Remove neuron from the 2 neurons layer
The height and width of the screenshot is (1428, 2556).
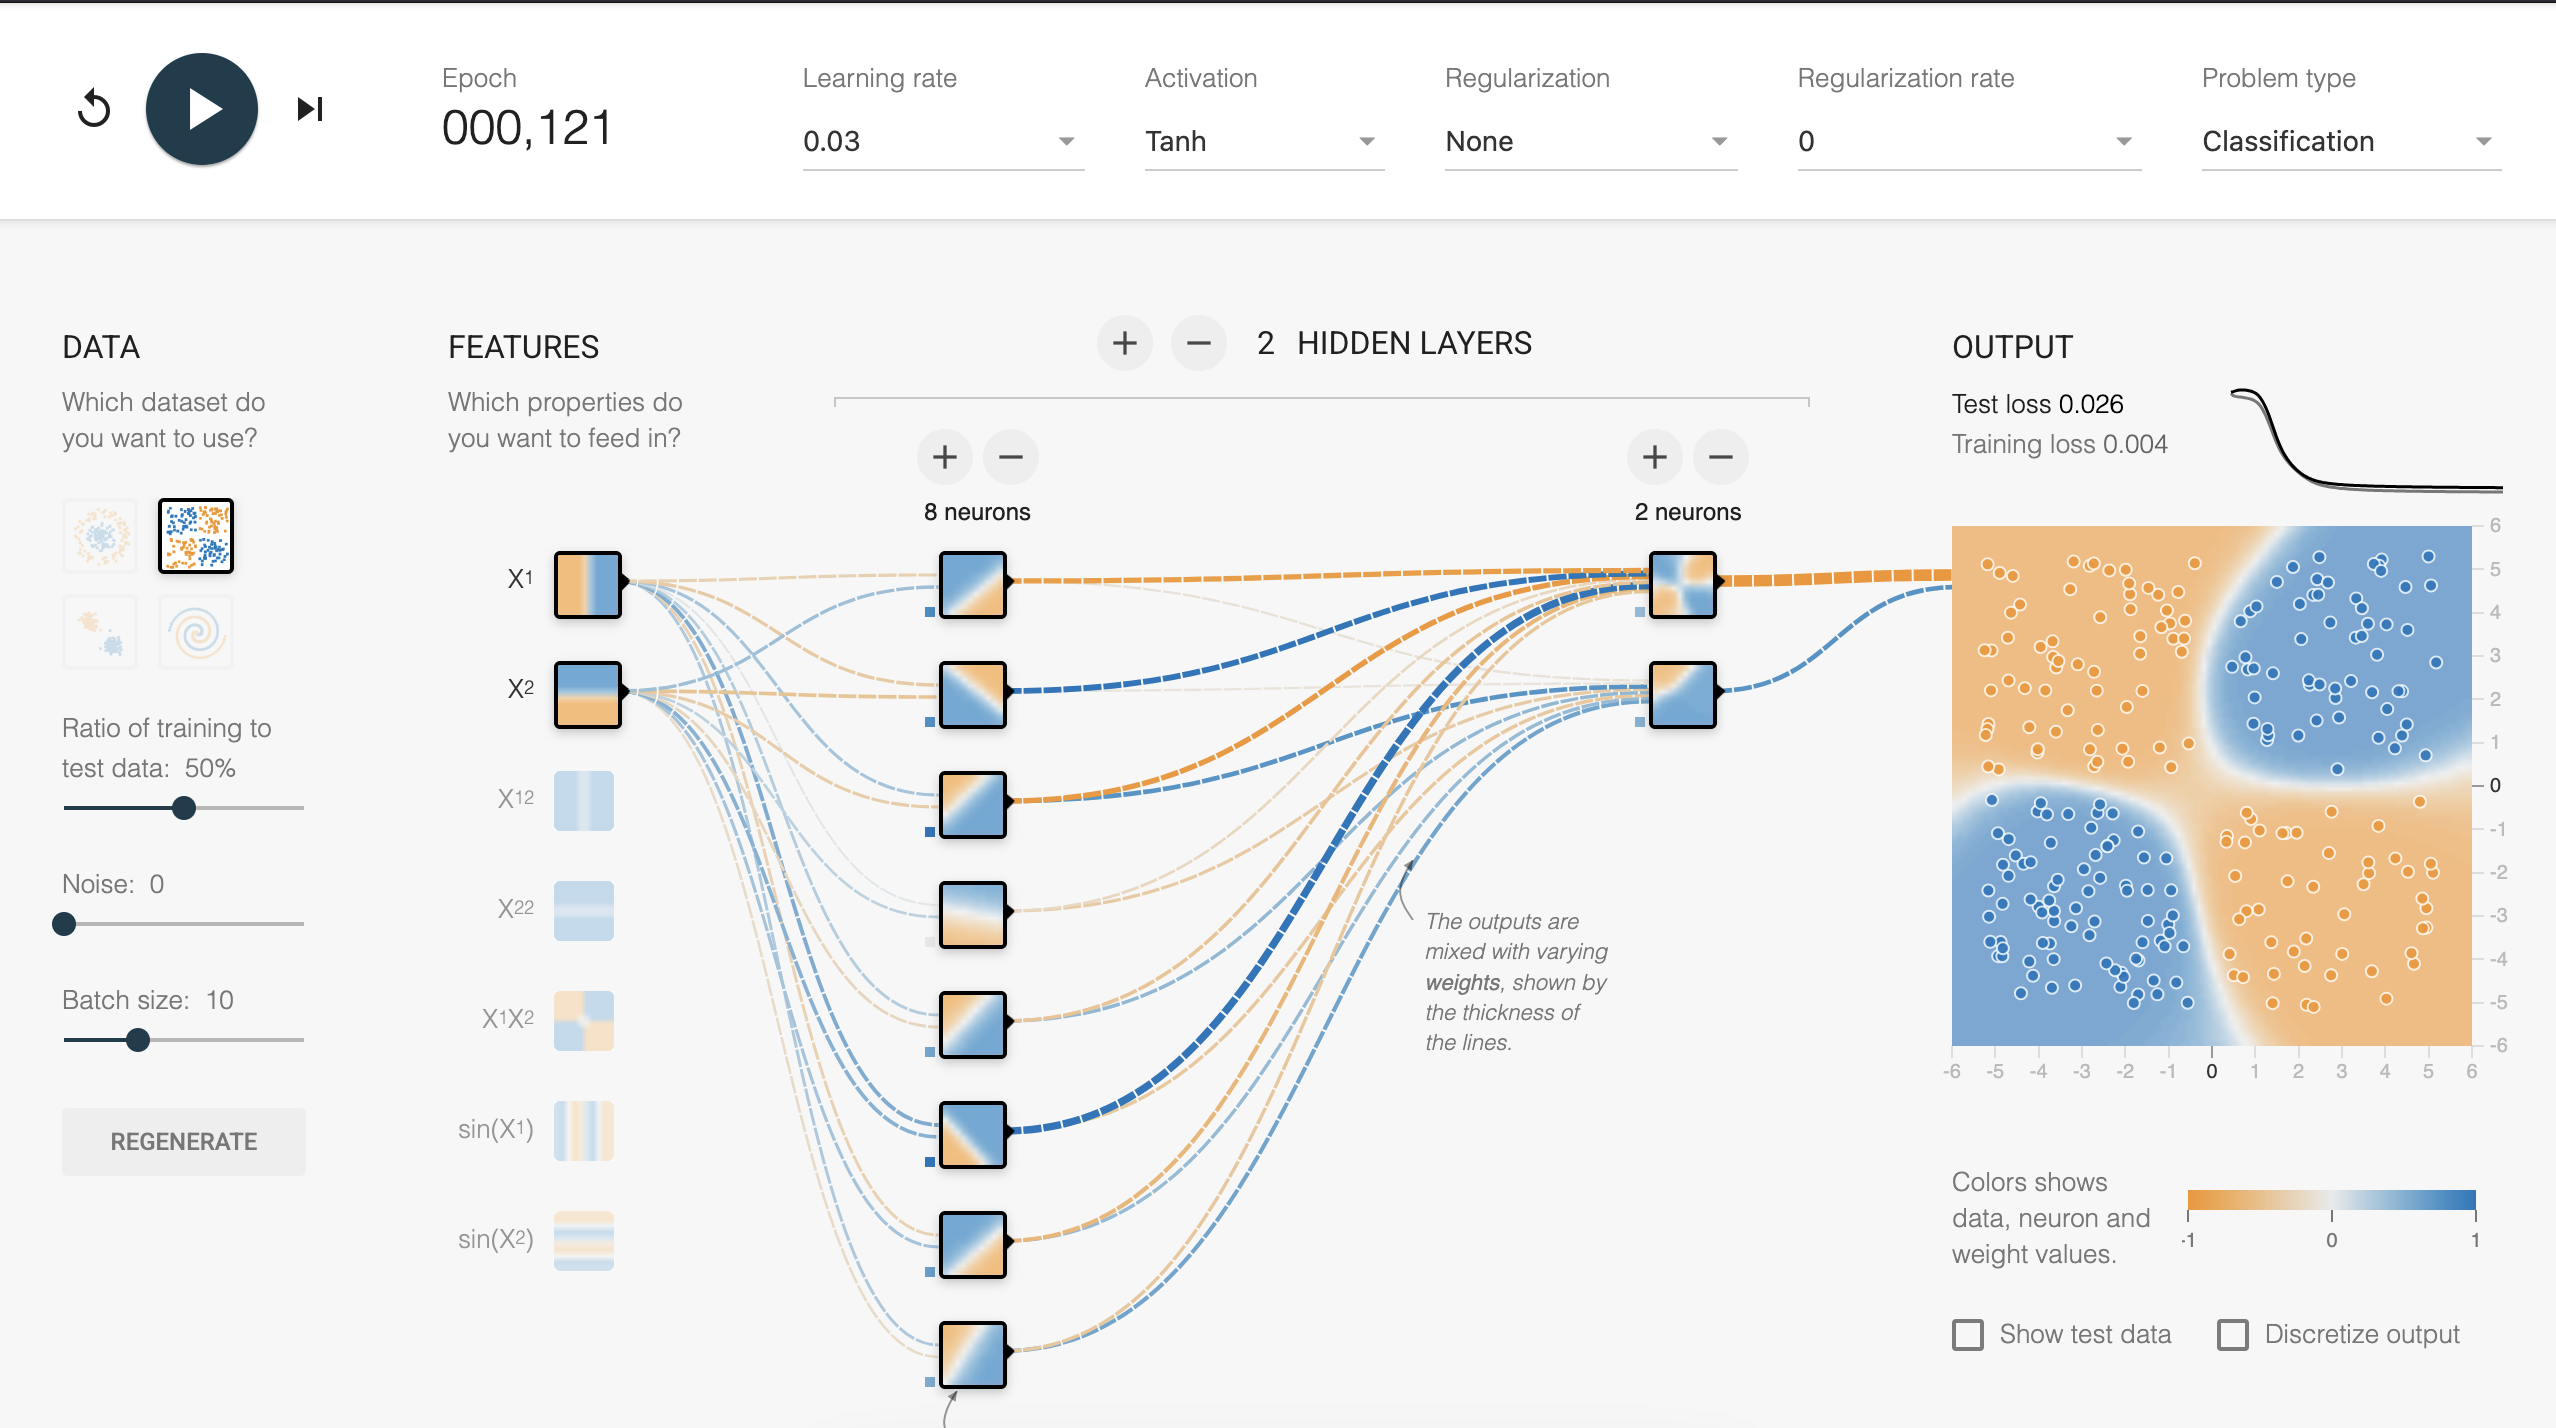1721,458
